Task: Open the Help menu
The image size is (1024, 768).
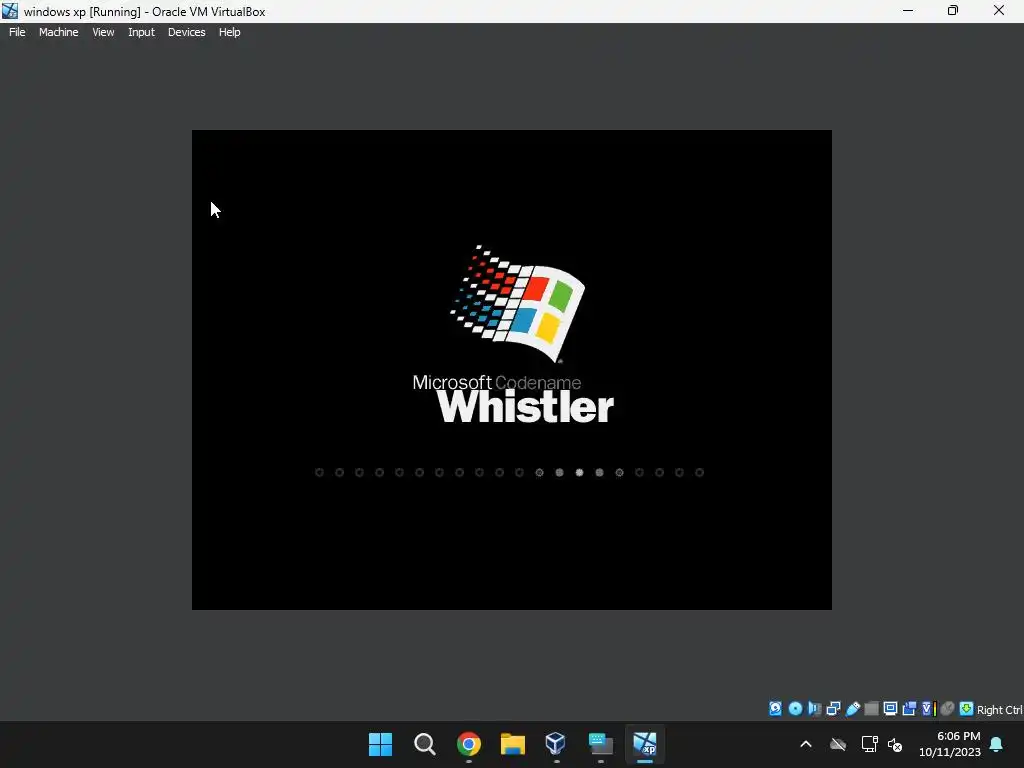Action: pyautogui.click(x=229, y=32)
